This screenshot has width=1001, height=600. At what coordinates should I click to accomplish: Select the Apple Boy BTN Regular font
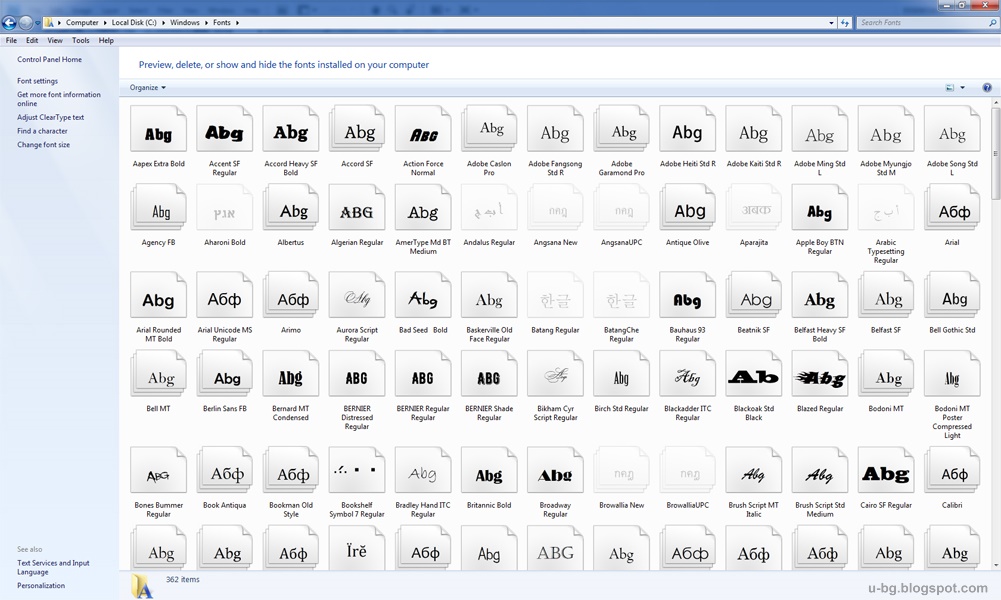820,208
